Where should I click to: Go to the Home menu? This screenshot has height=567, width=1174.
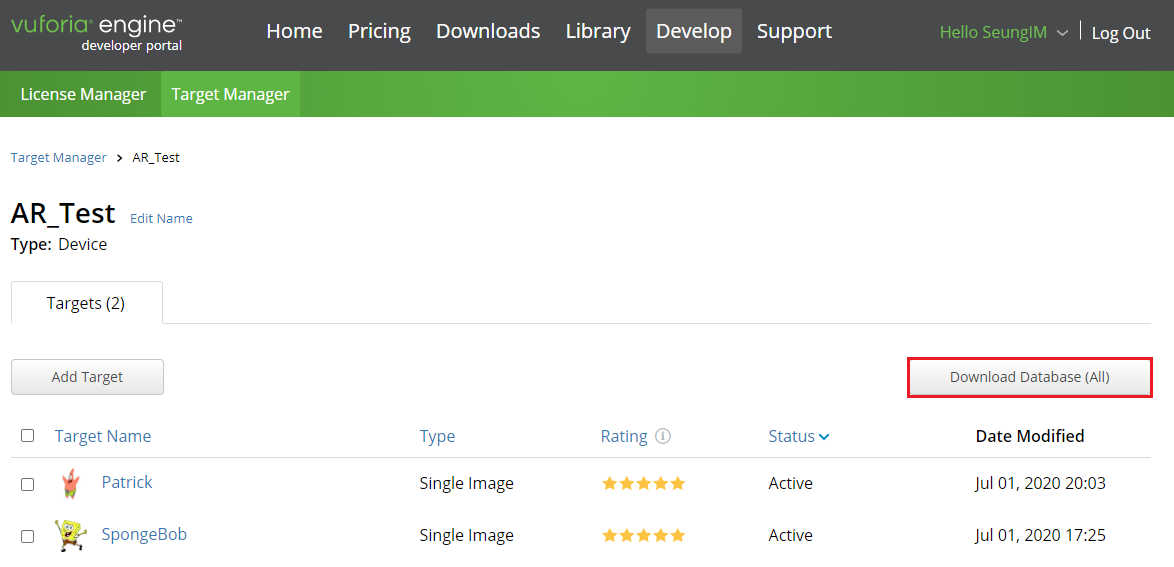click(x=294, y=31)
